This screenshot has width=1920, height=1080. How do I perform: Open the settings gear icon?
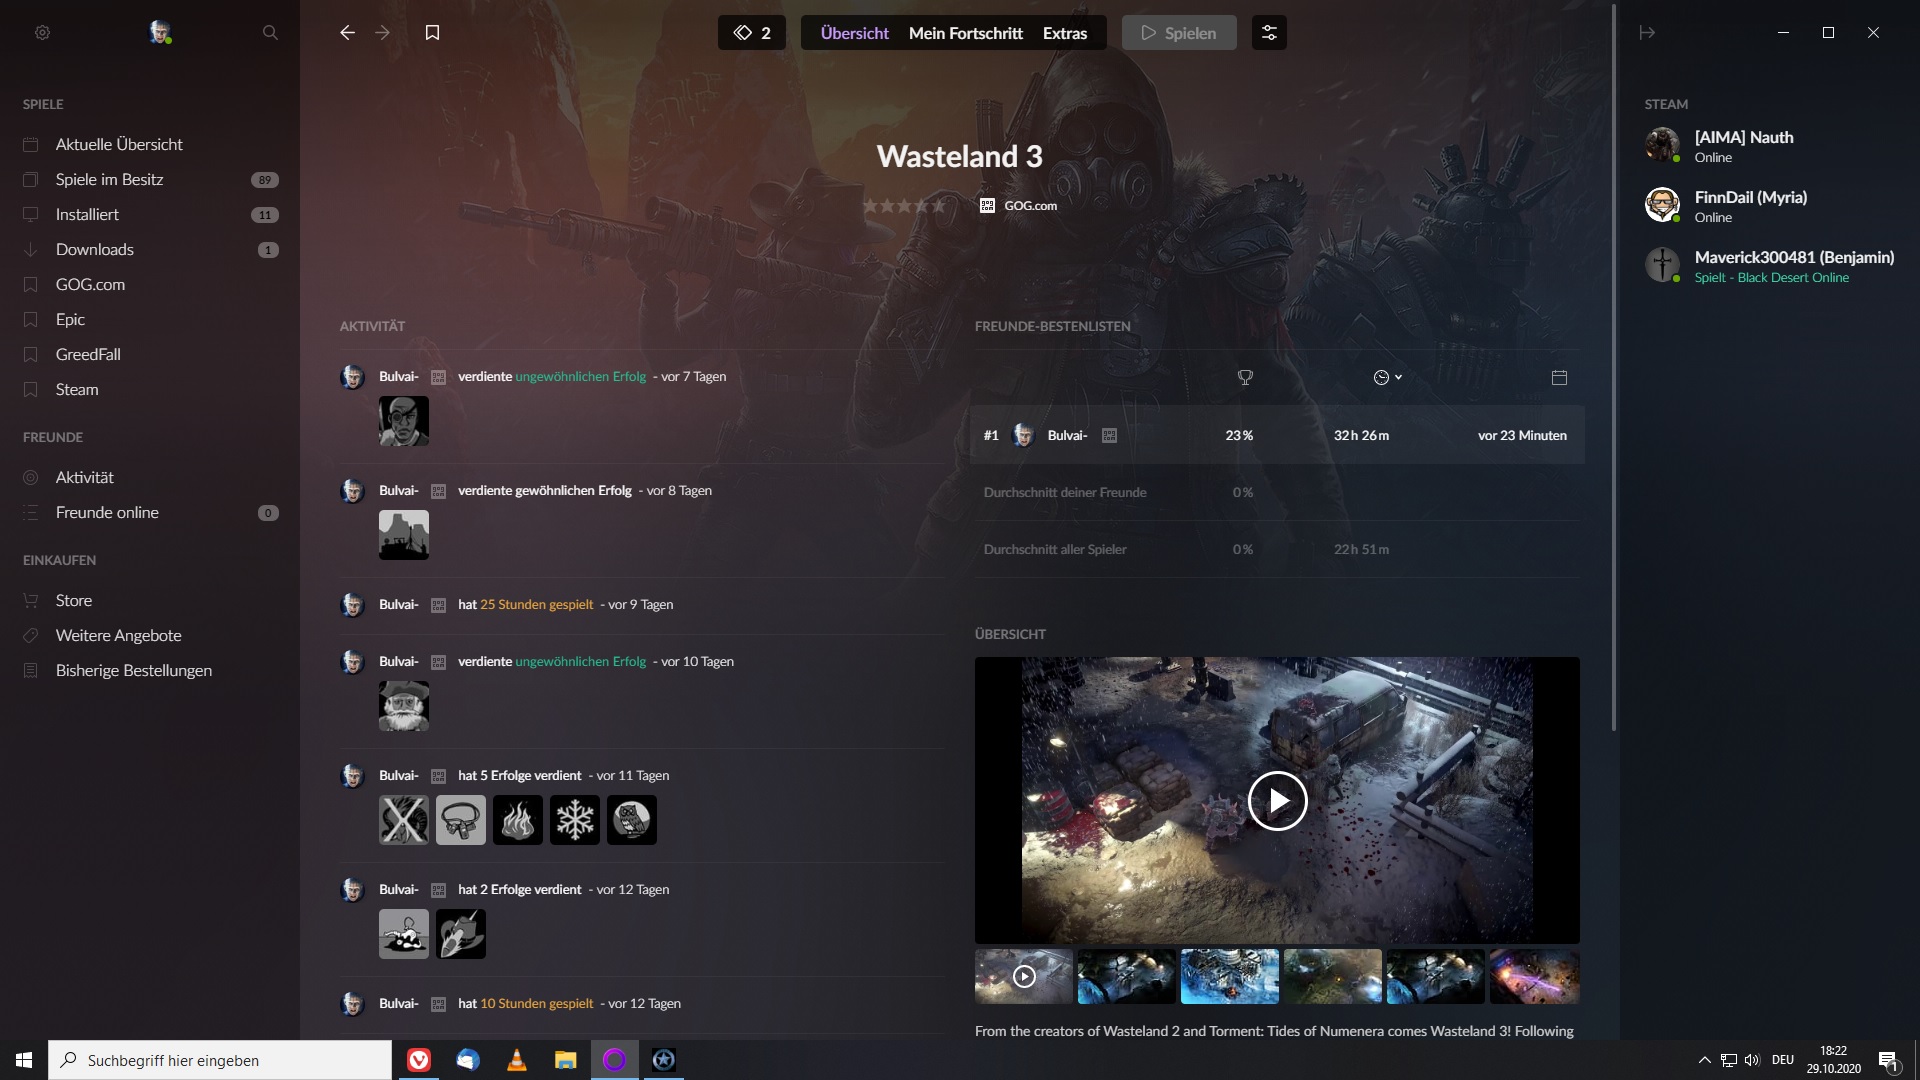click(42, 33)
